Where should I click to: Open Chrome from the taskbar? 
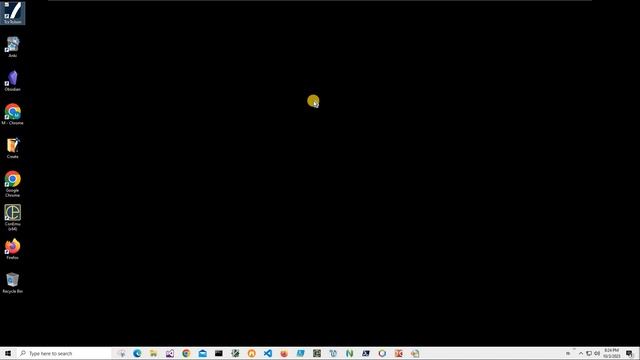[x=186, y=353]
